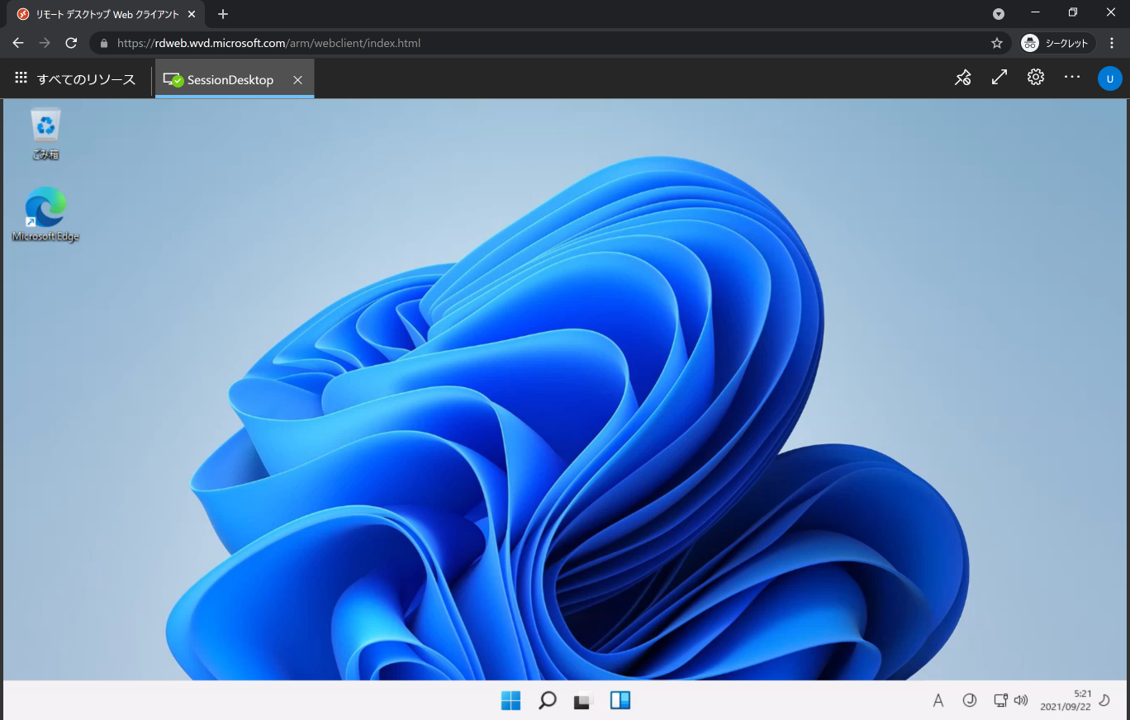Enter full screen with the expand arrows icon

(x=999, y=78)
